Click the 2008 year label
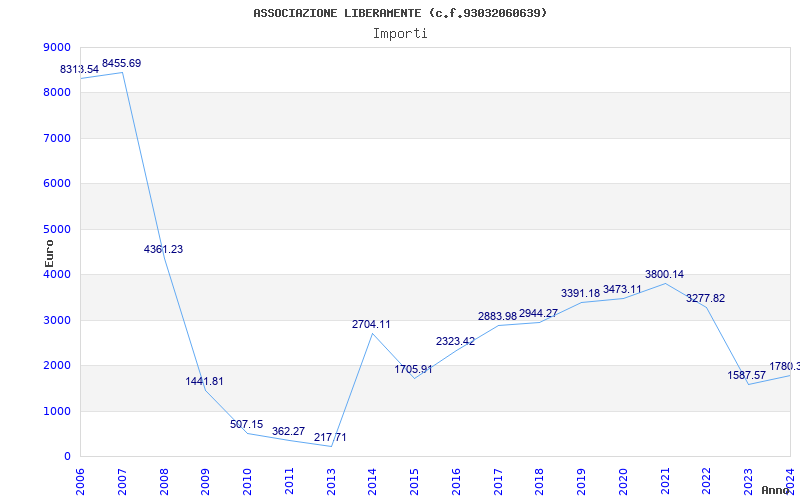 pos(164,481)
